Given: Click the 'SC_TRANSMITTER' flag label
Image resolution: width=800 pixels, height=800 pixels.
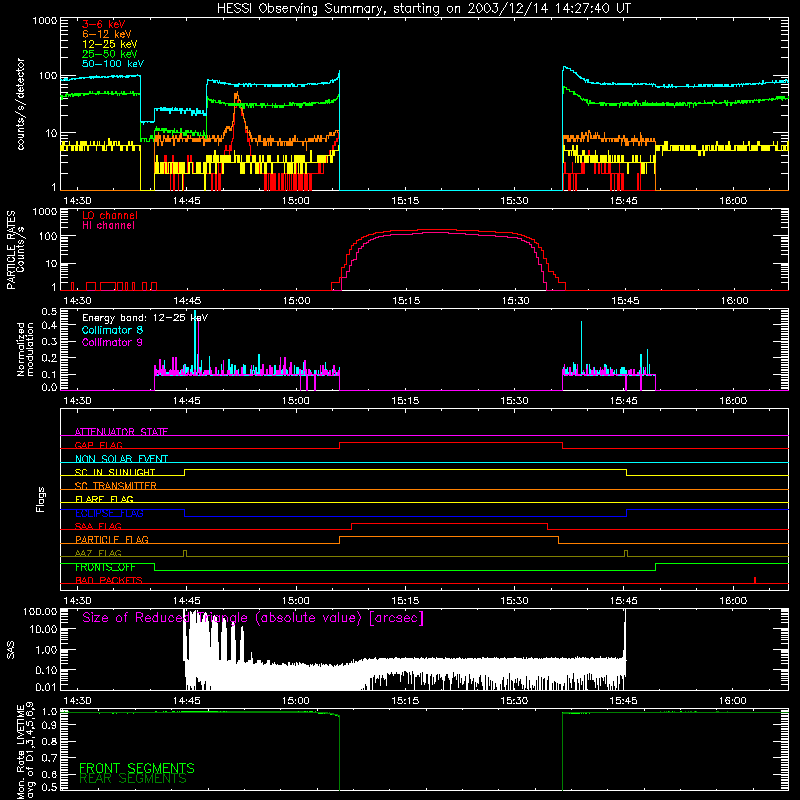Looking at the screenshot, I should coord(116,485).
